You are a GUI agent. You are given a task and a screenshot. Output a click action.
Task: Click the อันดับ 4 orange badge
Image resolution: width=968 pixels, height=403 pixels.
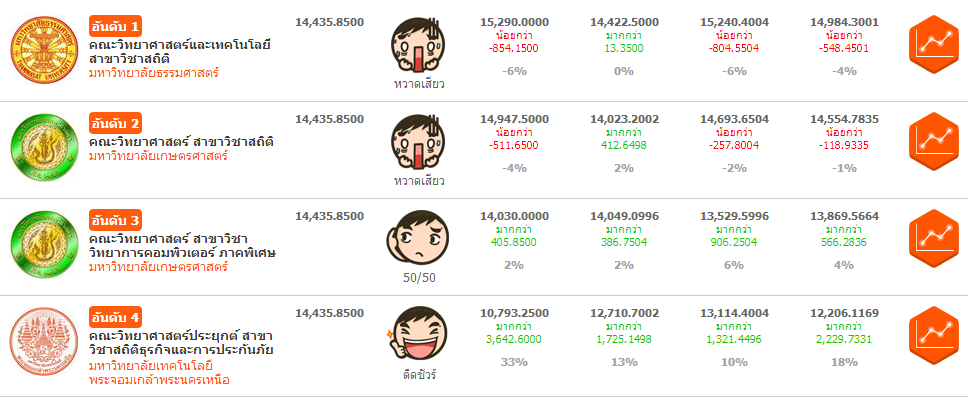[116, 317]
